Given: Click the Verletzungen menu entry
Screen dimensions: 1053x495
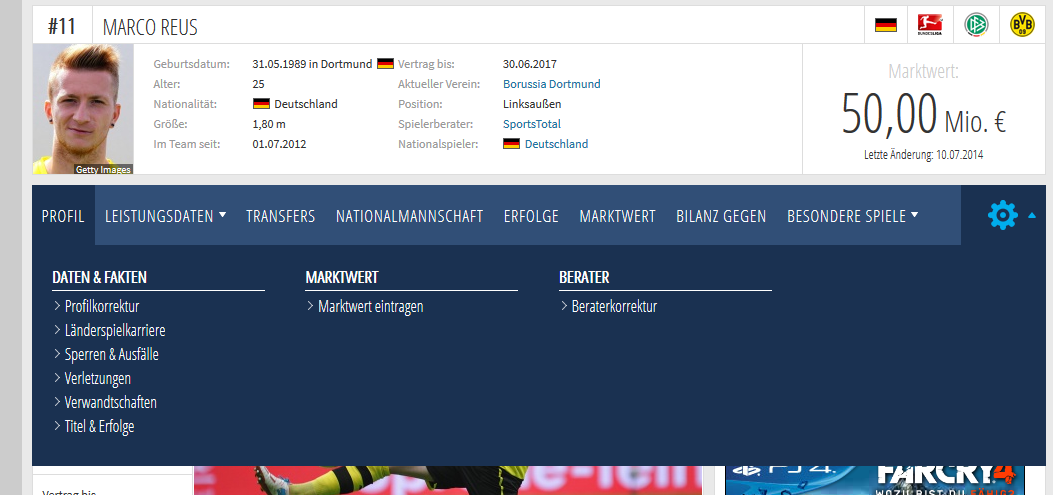Looking at the screenshot, I should pyautogui.click(x=97, y=378).
